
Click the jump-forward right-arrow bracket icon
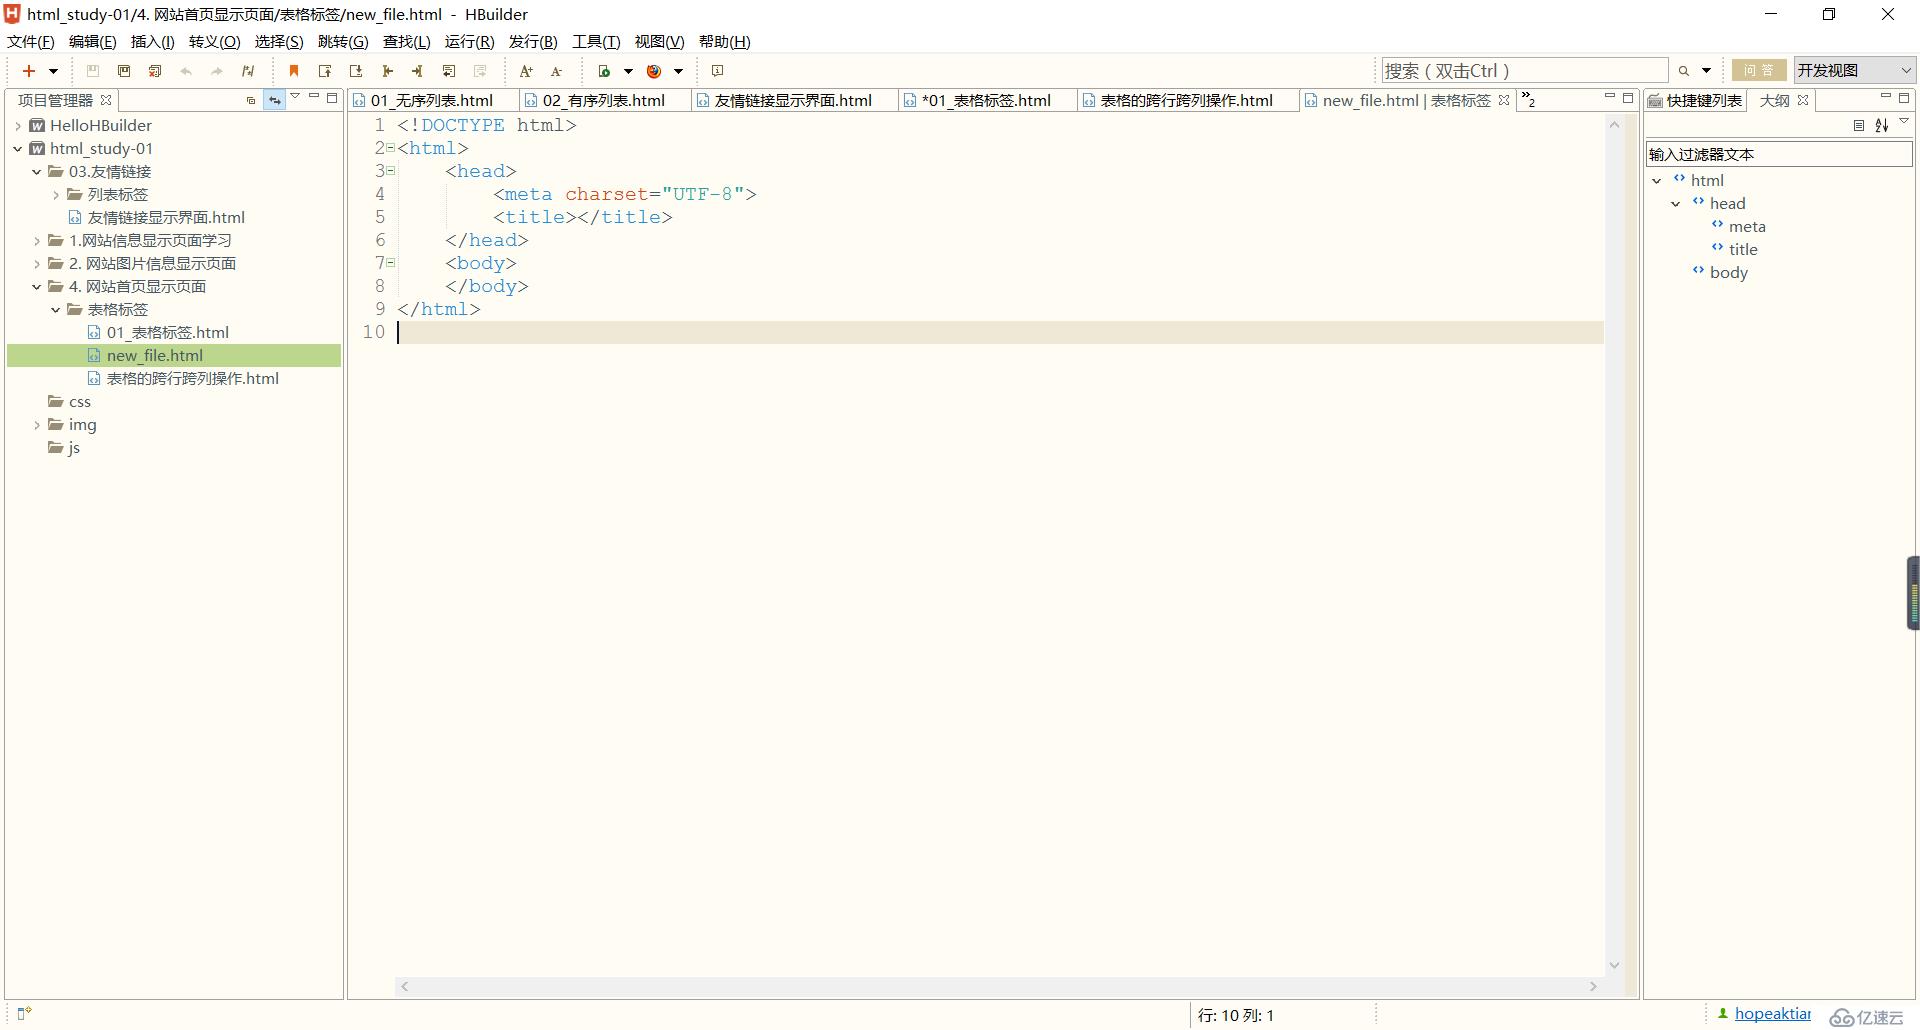tap(418, 71)
